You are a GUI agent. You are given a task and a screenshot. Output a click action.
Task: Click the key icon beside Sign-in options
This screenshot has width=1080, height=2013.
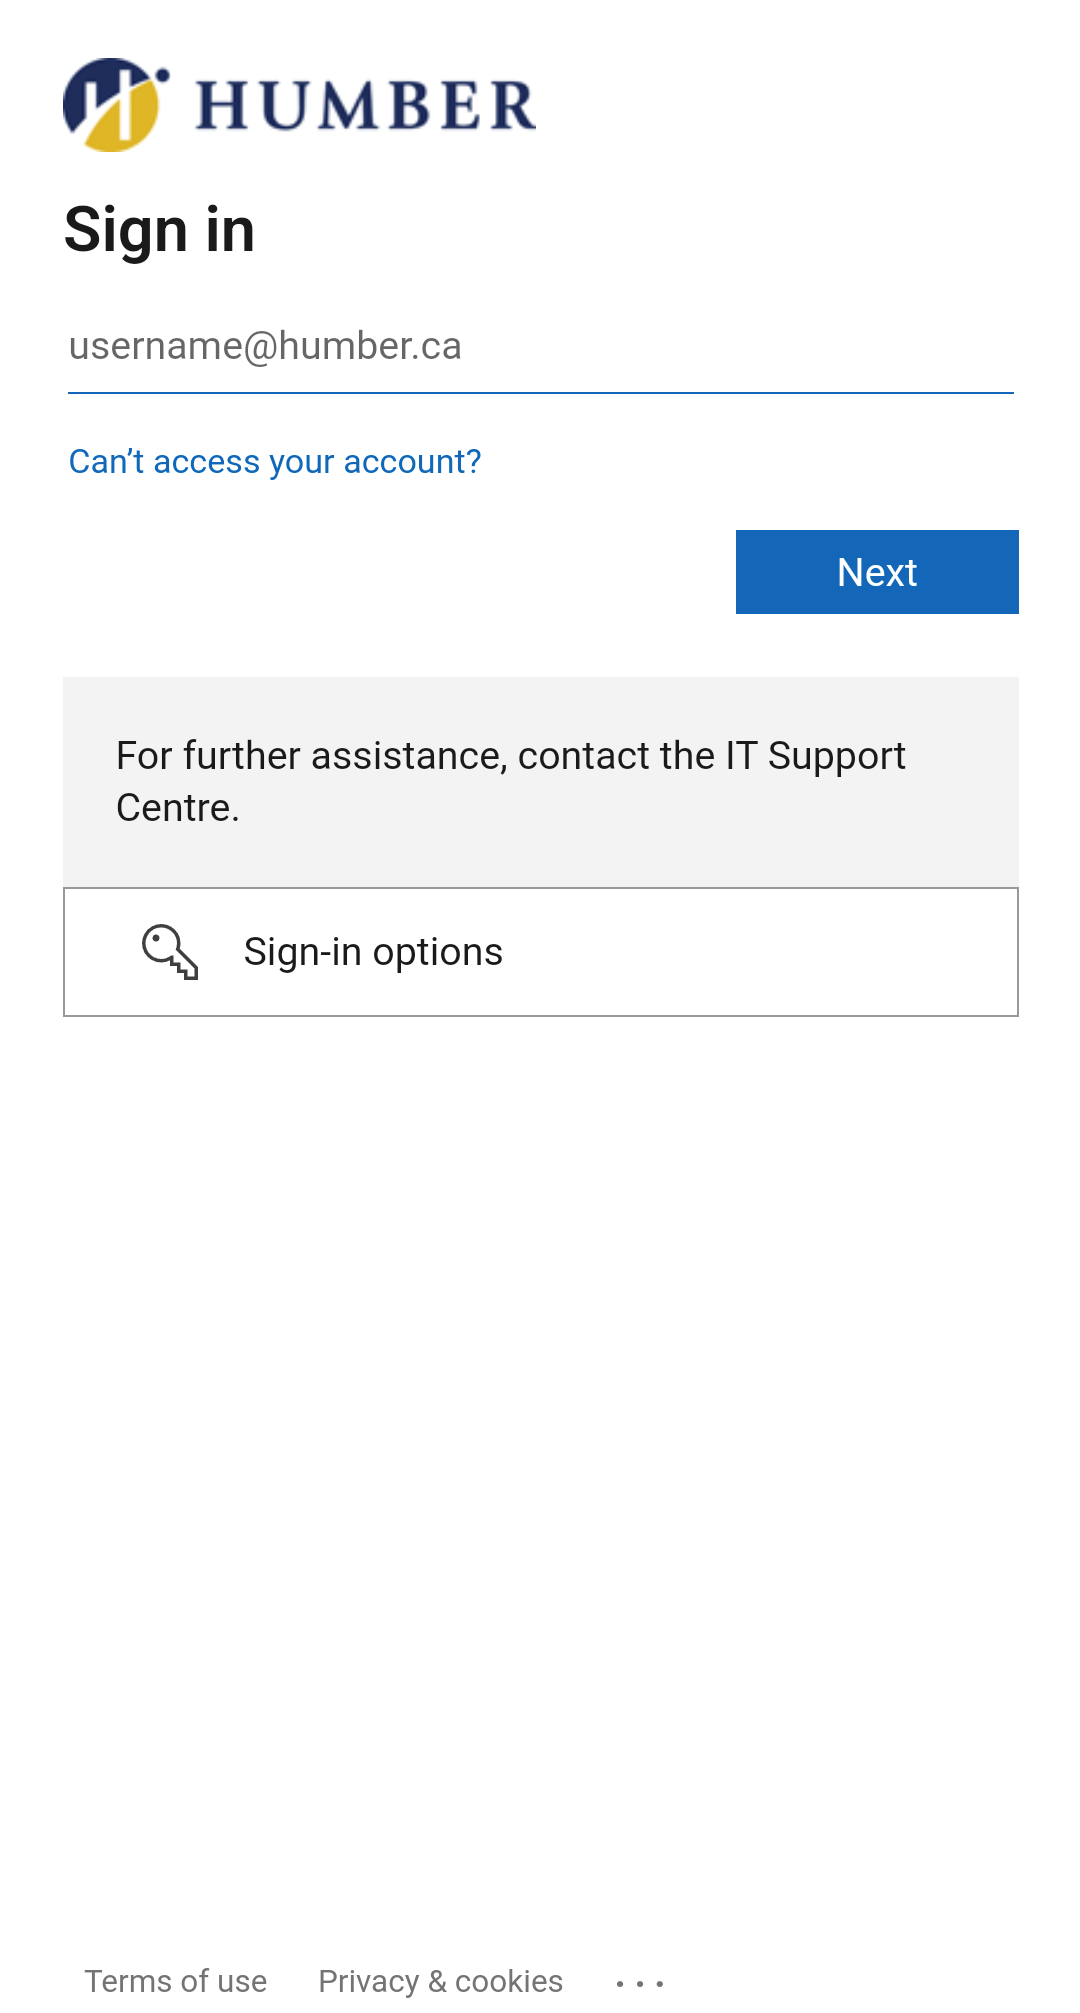coord(170,952)
